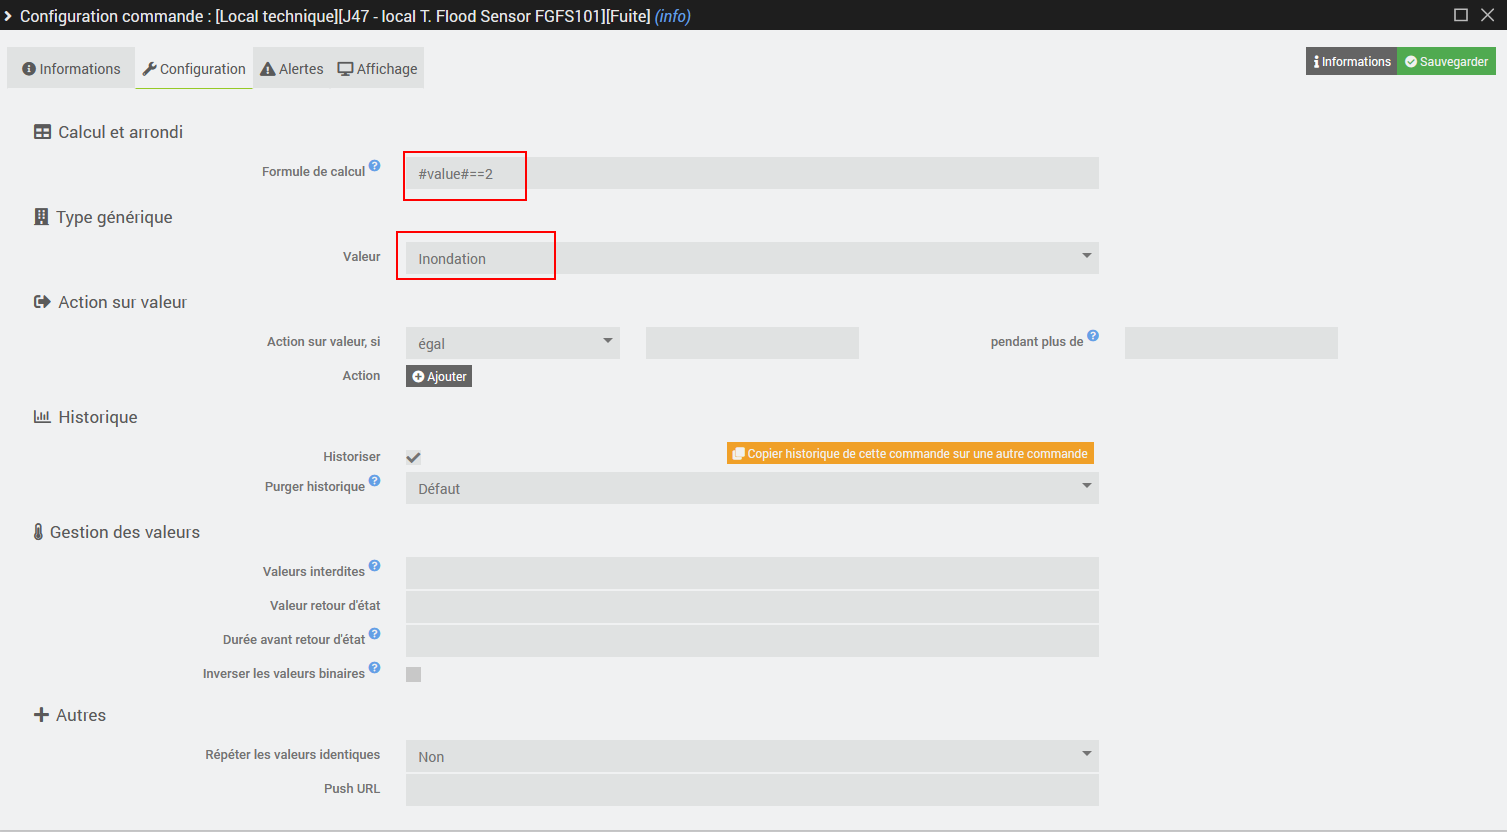
Task: Toggle the Historiser checkbox
Action: (413, 457)
